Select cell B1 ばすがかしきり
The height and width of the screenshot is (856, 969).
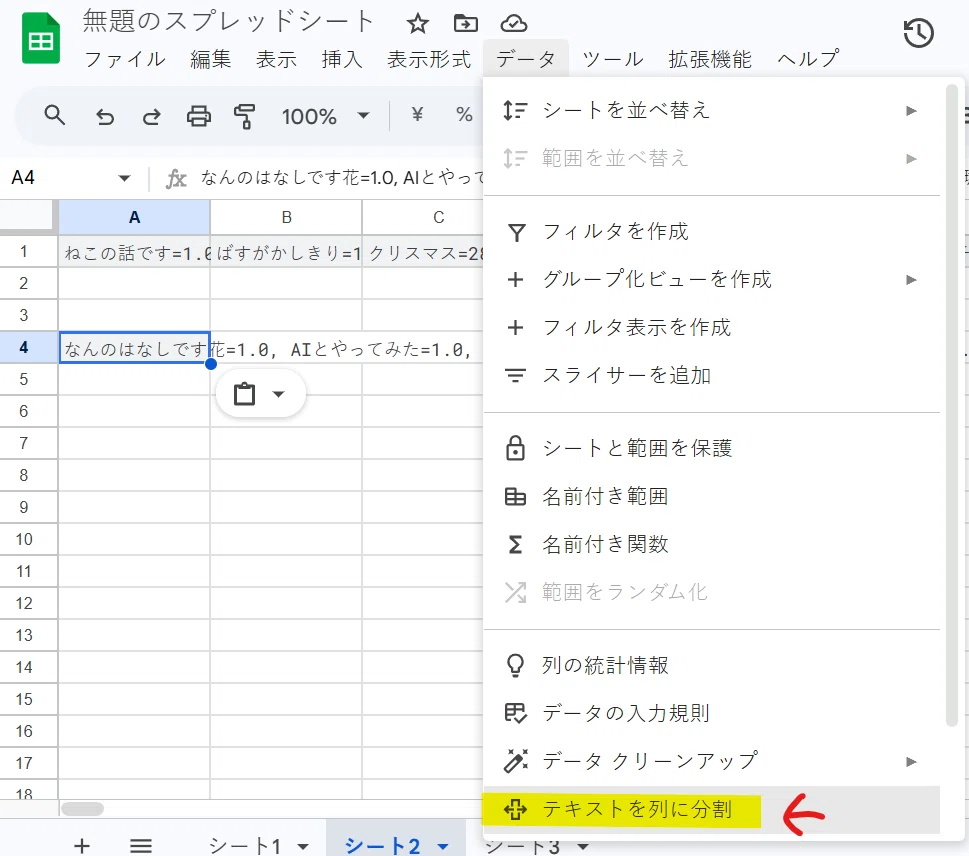(286, 252)
